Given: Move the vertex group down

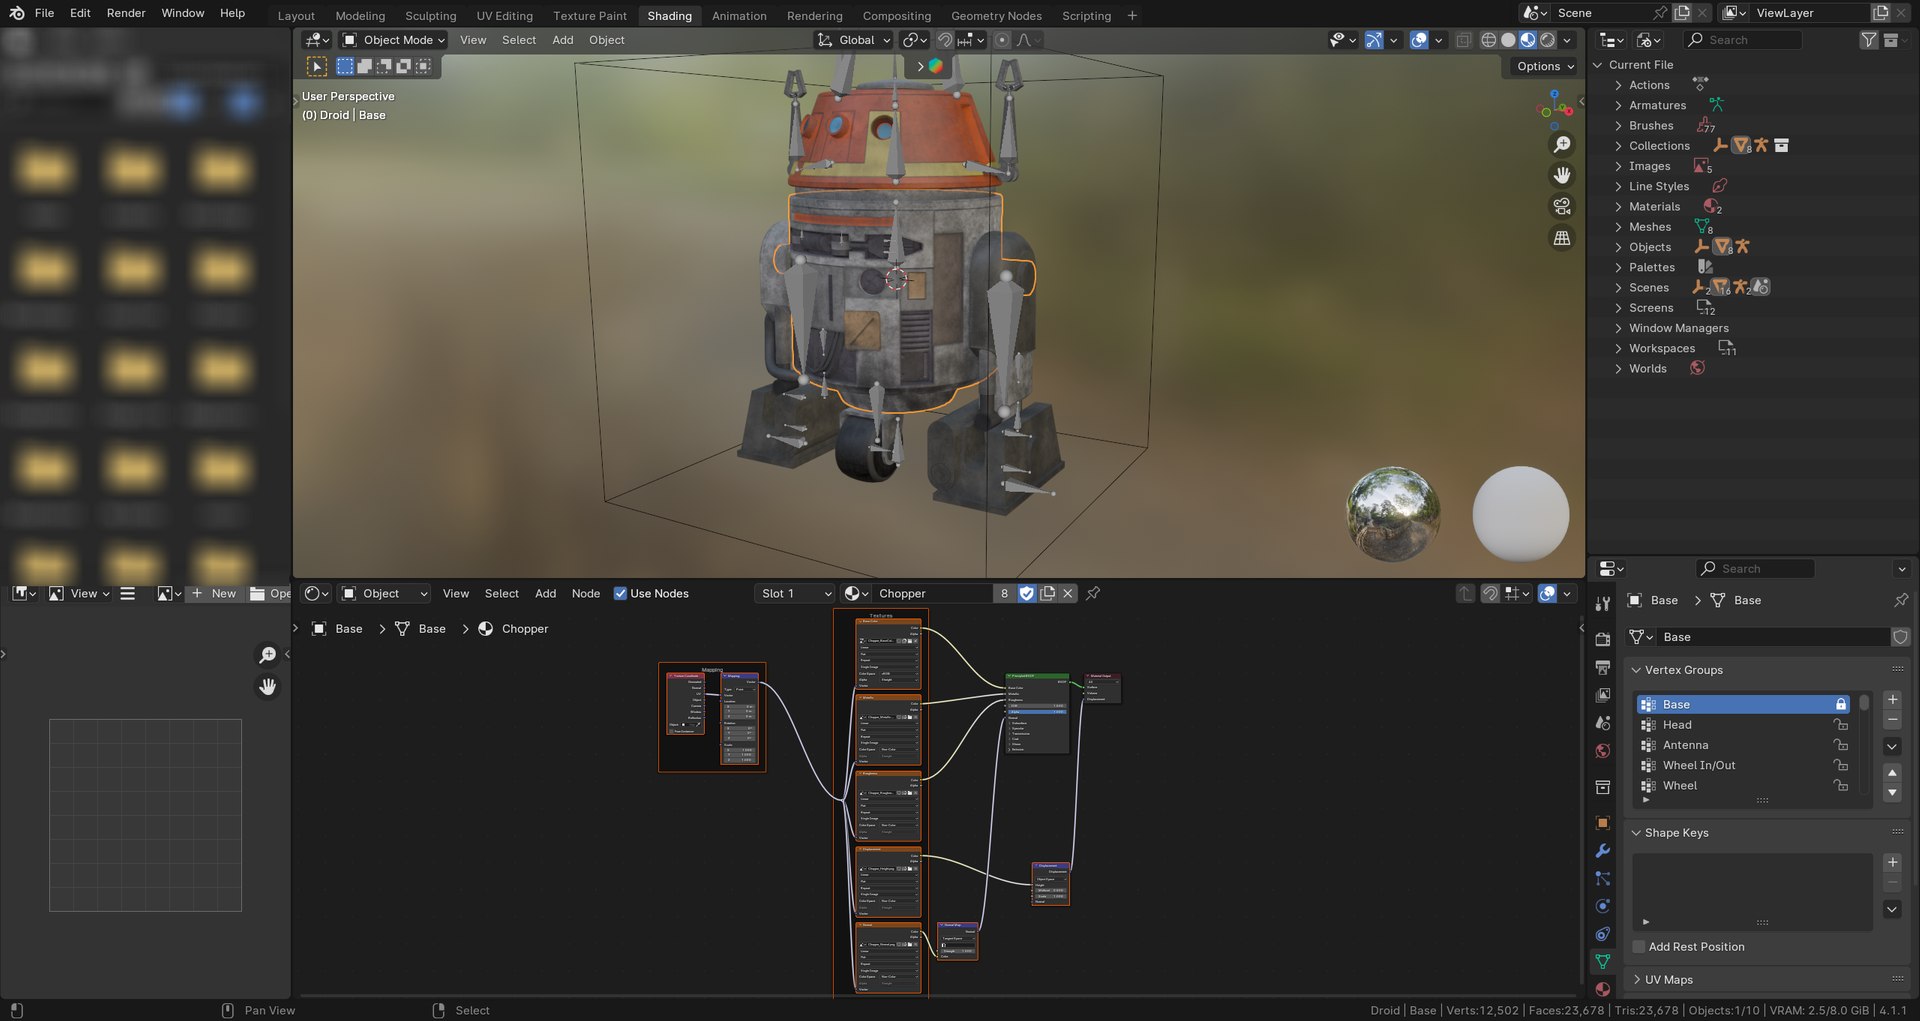Looking at the screenshot, I should pos(1892,793).
